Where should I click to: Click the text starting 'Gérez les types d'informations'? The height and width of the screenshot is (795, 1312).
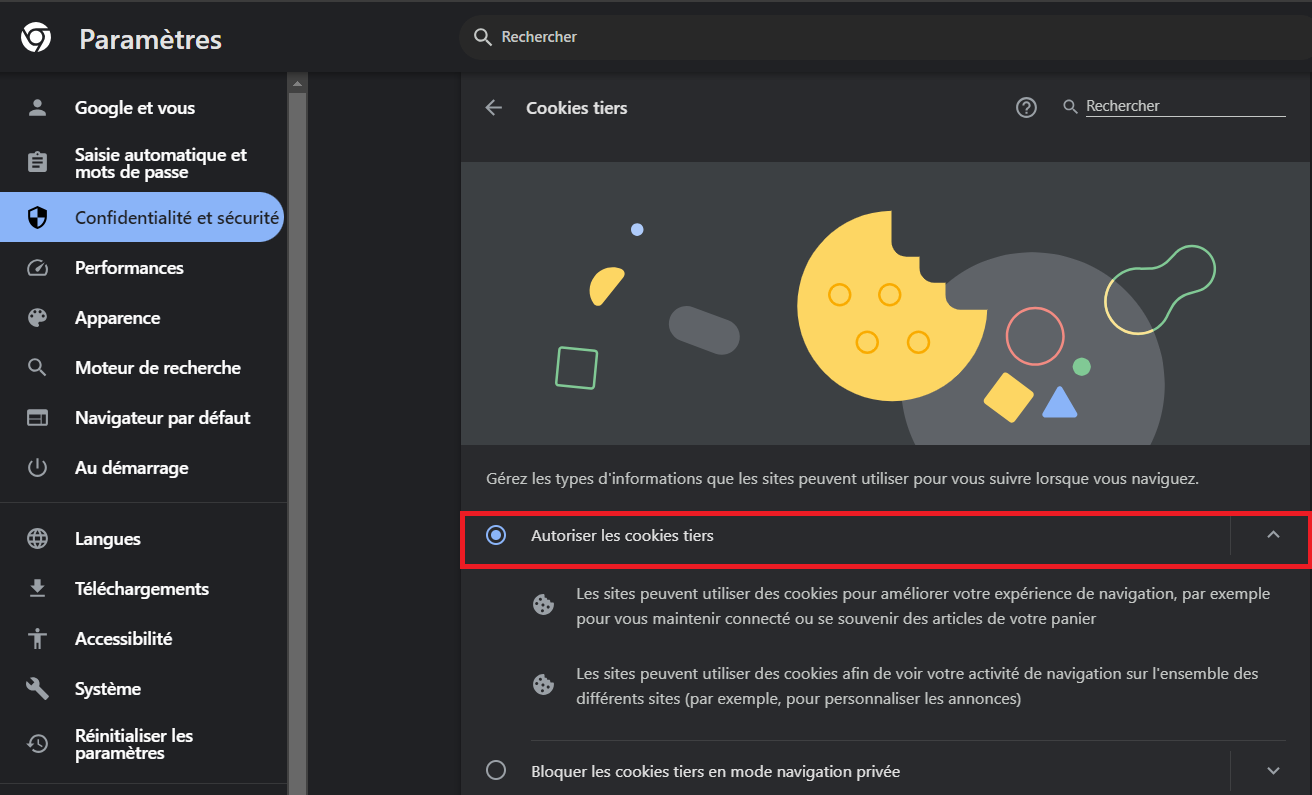(x=842, y=479)
